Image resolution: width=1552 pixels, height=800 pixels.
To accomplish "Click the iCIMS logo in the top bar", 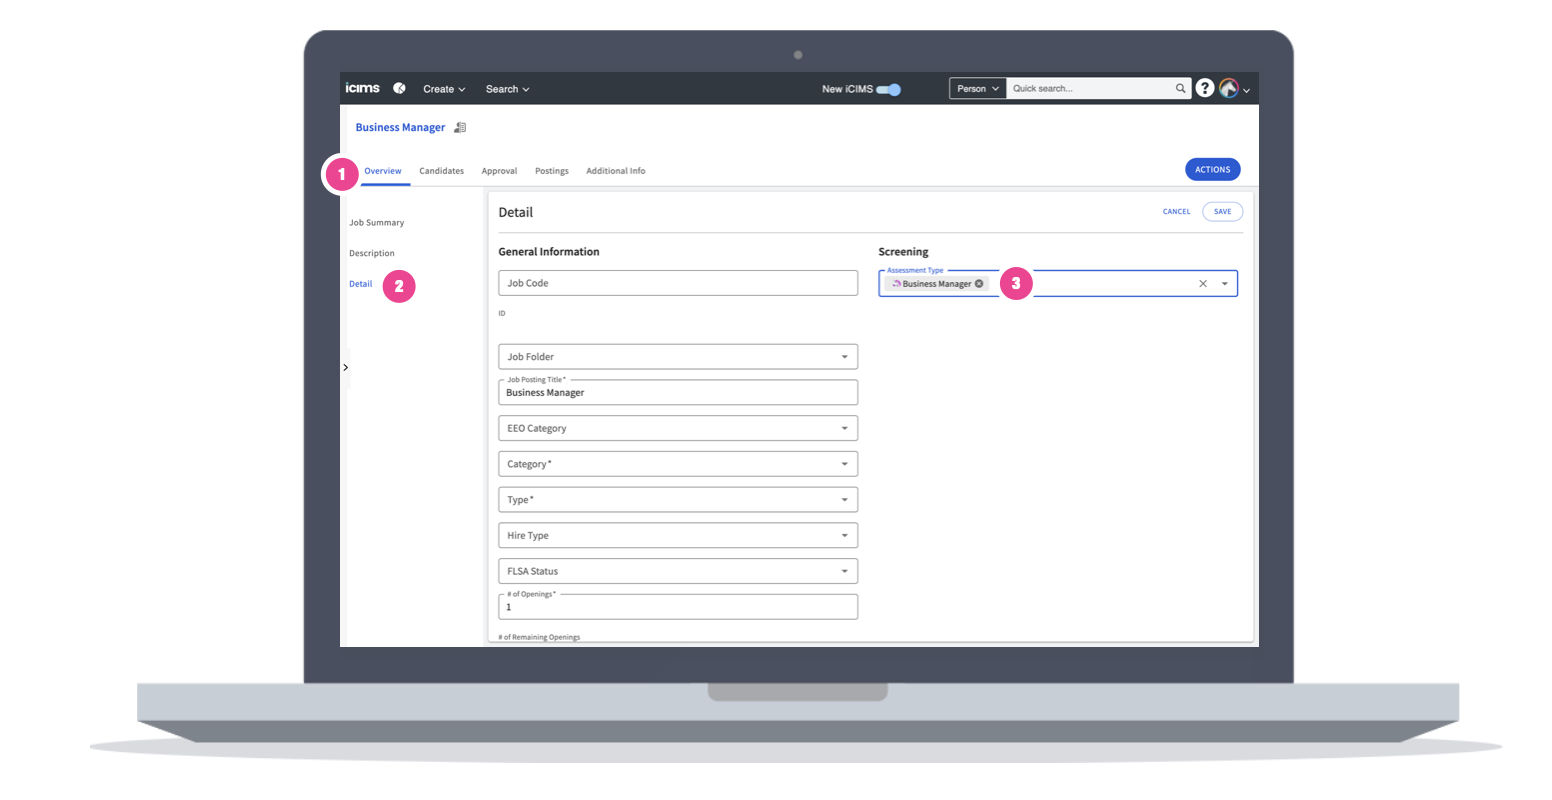I will pos(362,89).
